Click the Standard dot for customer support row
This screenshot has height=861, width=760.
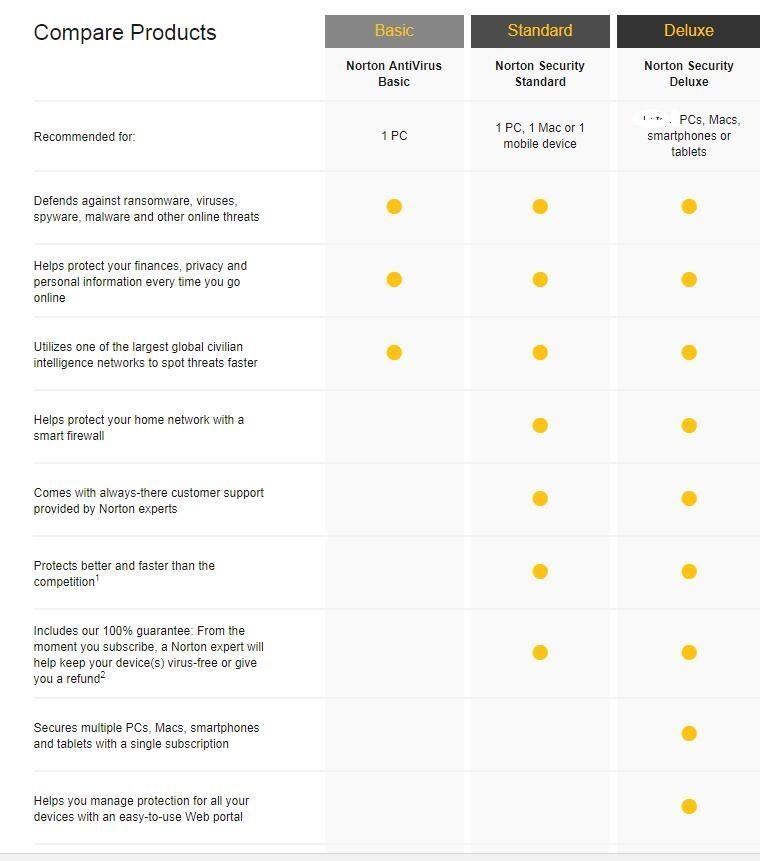(540, 499)
